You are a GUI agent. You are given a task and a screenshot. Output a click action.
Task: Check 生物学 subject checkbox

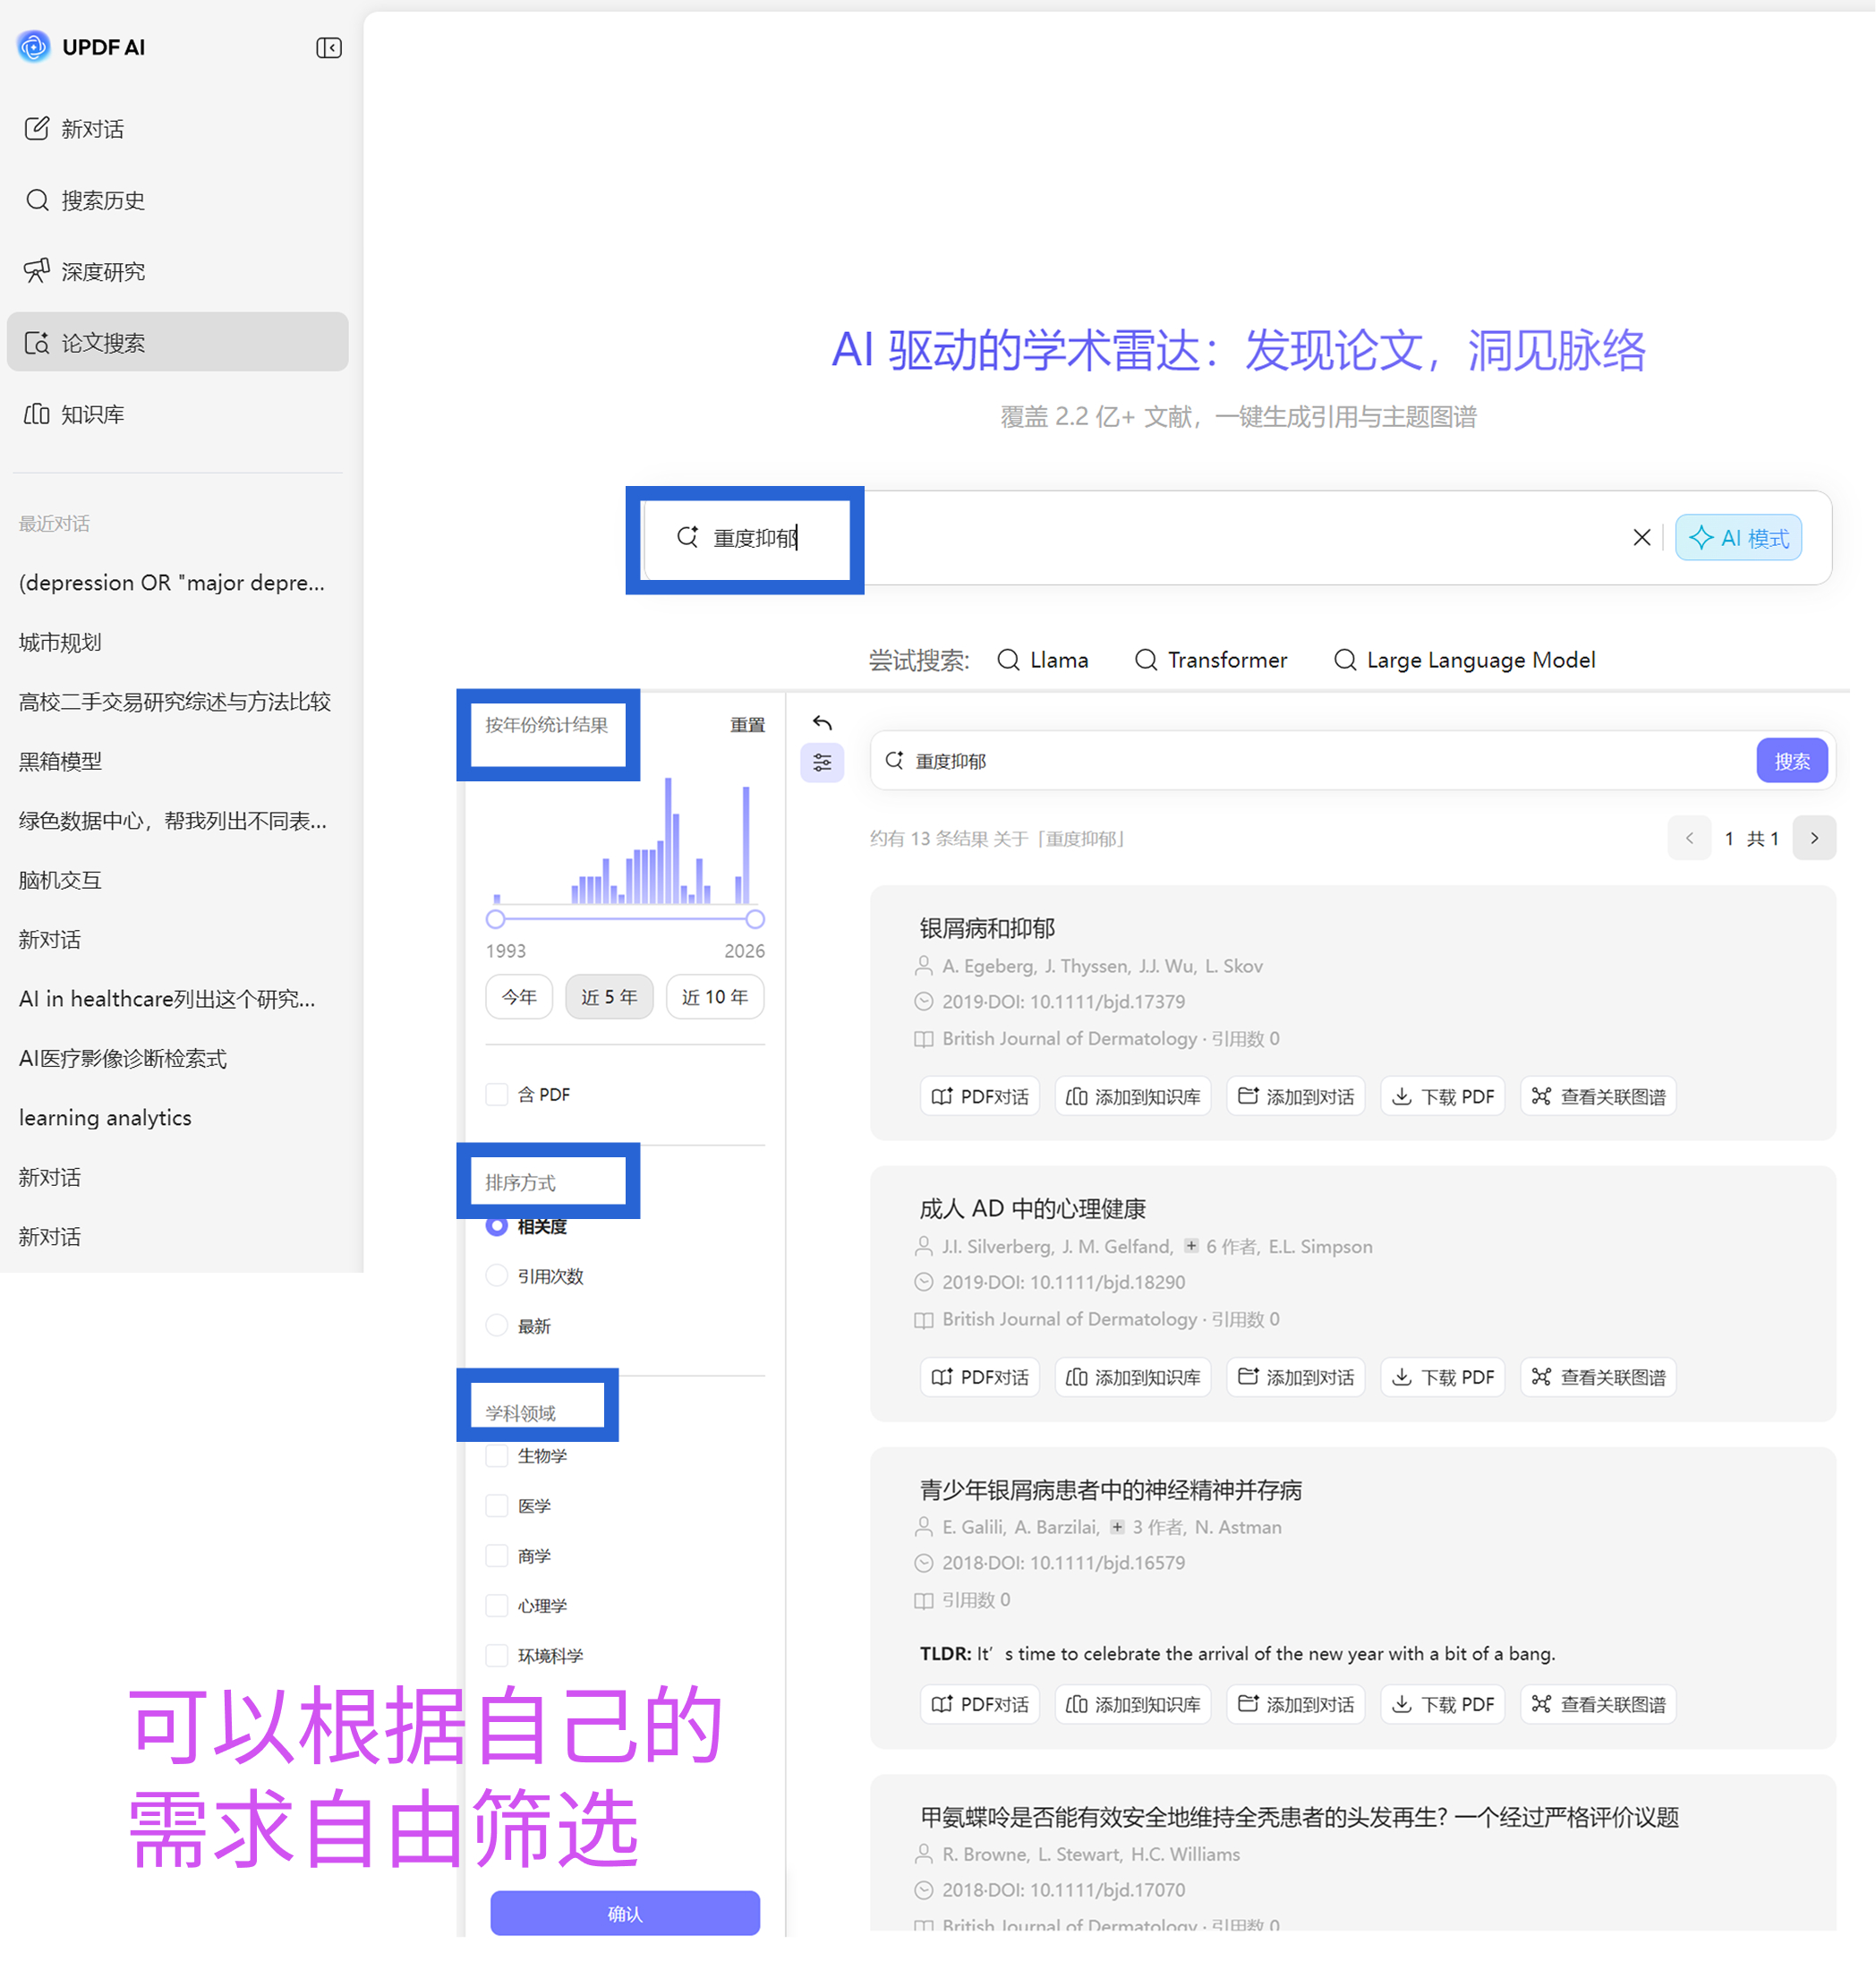click(x=496, y=1456)
